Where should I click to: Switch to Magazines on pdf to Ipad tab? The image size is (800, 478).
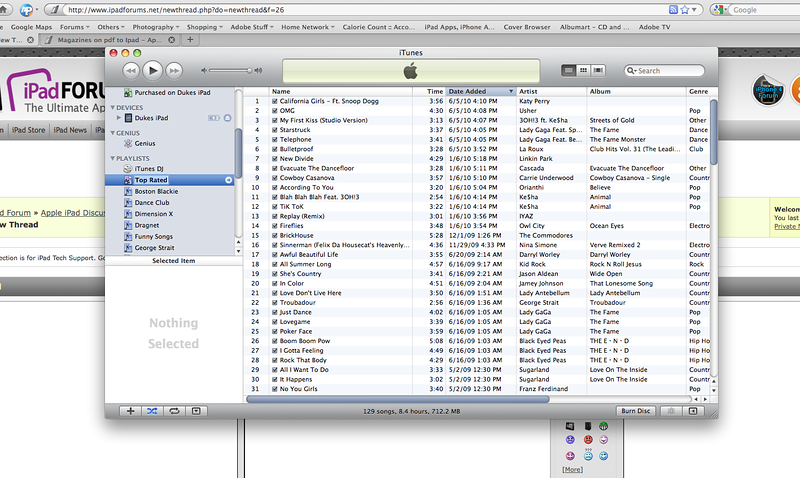tap(110, 39)
